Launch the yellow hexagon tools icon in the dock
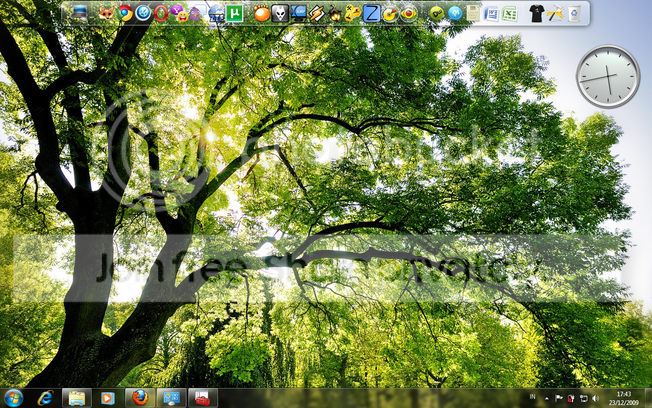 [x=353, y=13]
